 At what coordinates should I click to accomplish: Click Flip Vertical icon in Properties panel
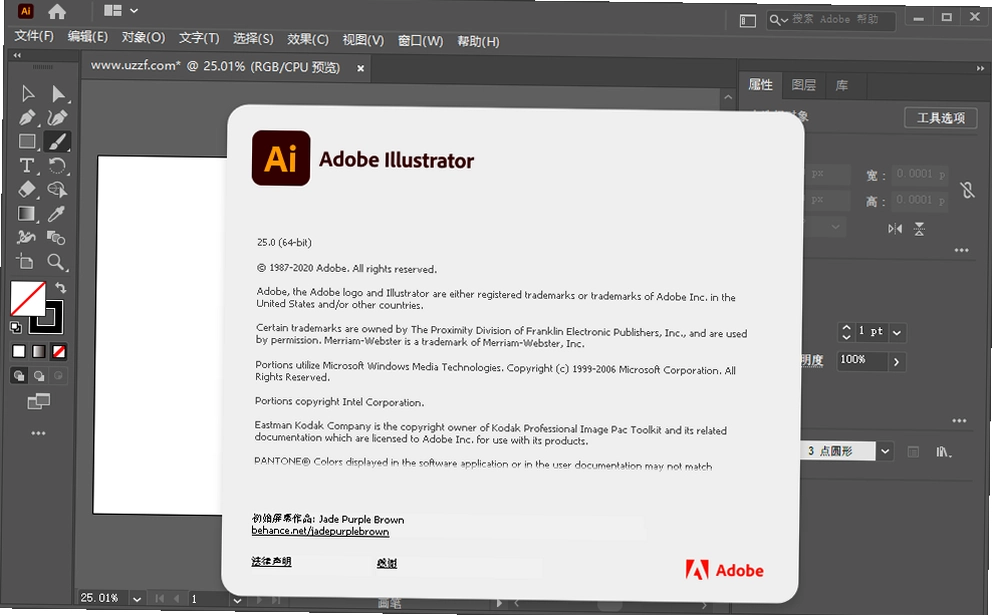click(919, 229)
